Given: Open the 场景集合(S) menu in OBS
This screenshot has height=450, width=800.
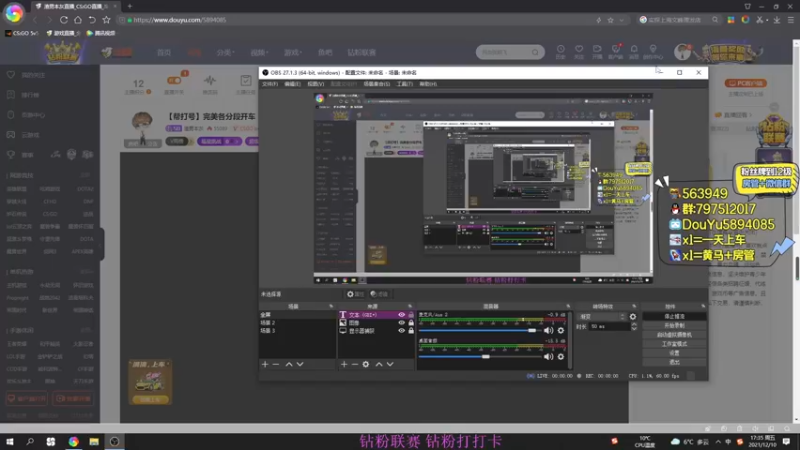Looking at the screenshot, I should tap(377, 84).
